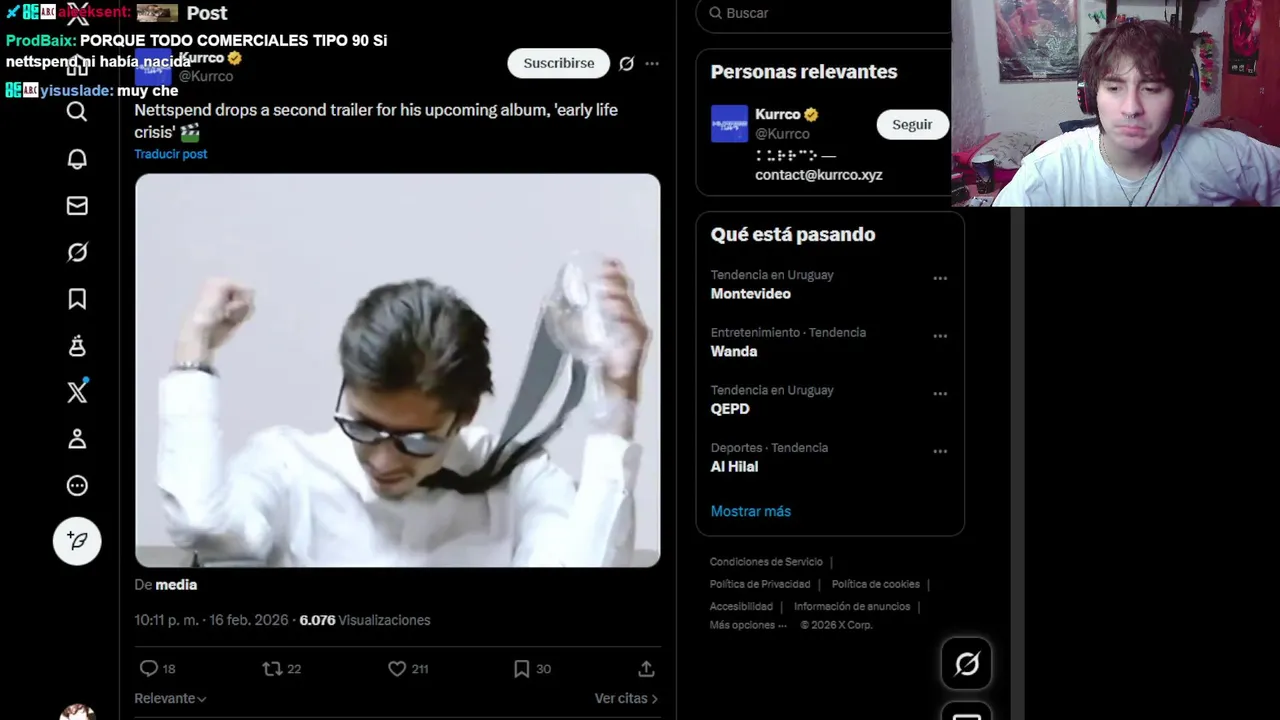Like the post with 211 likes
The image size is (1280, 720).
coord(397,669)
